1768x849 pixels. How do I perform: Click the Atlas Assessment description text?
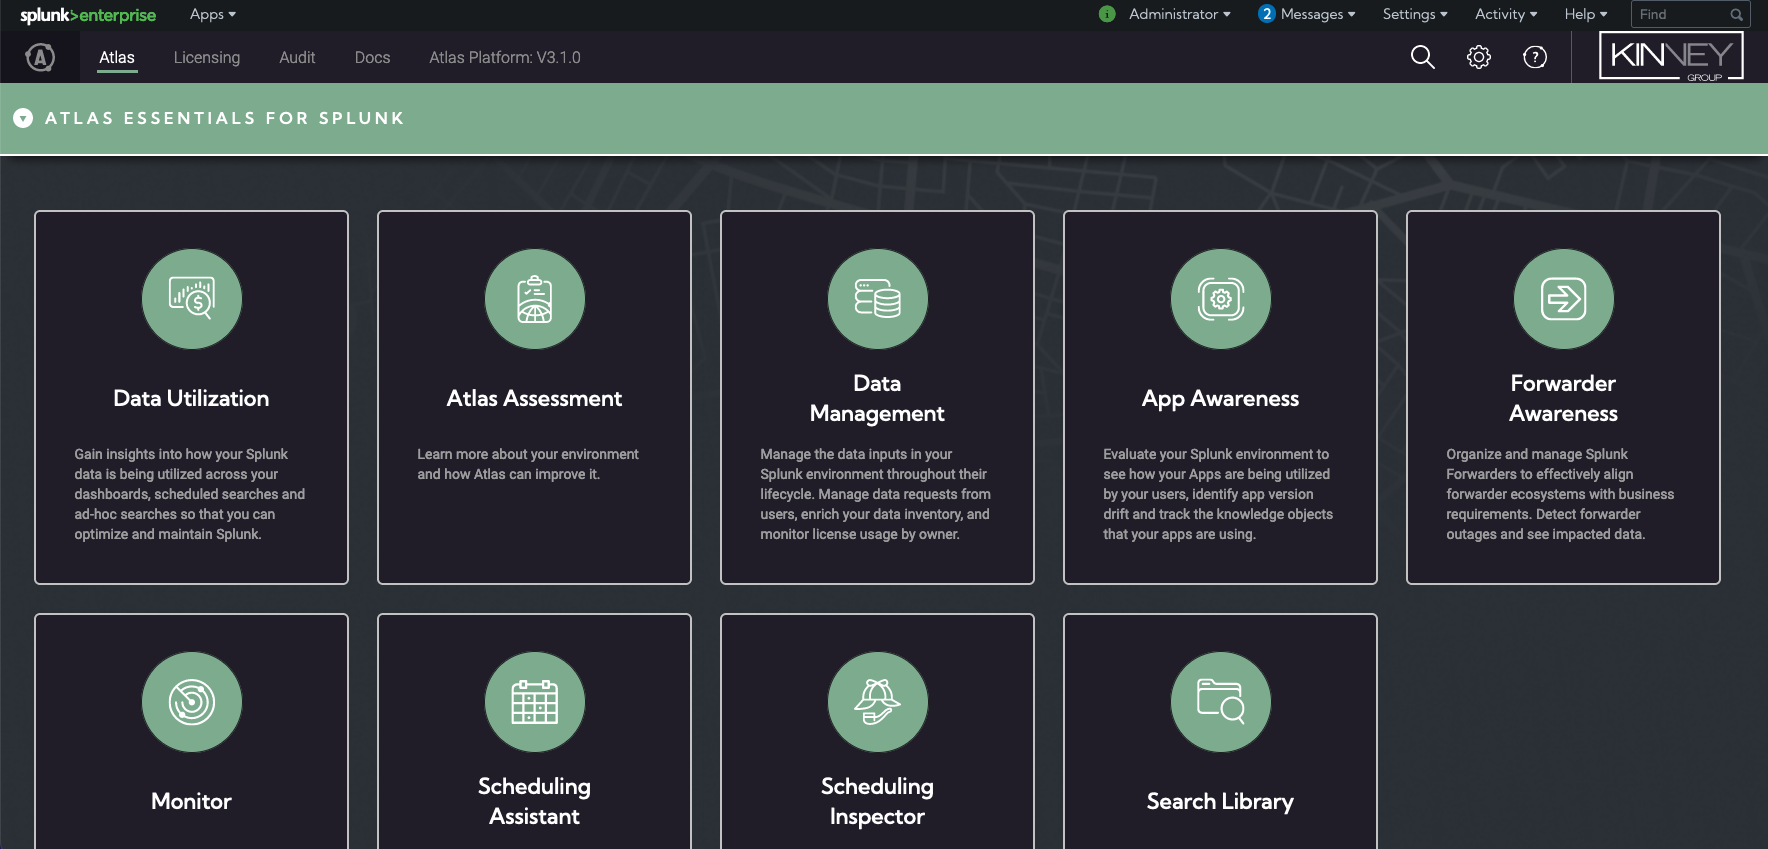point(528,464)
